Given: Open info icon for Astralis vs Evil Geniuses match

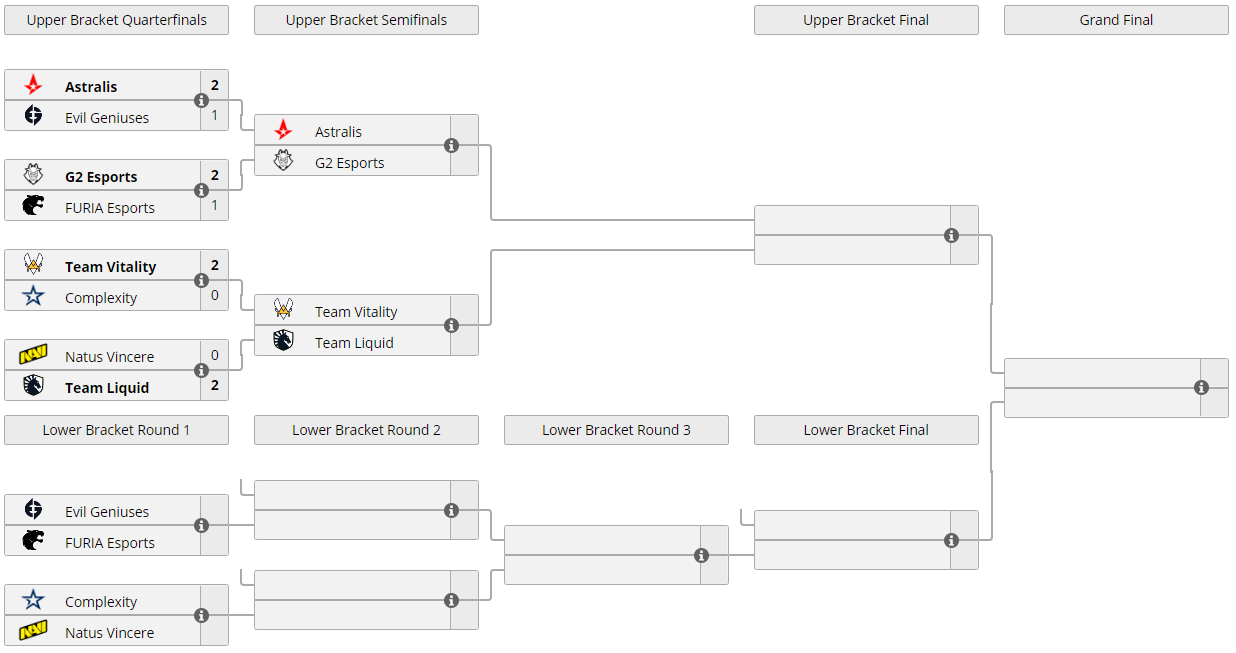Looking at the screenshot, I should pos(201,101).
